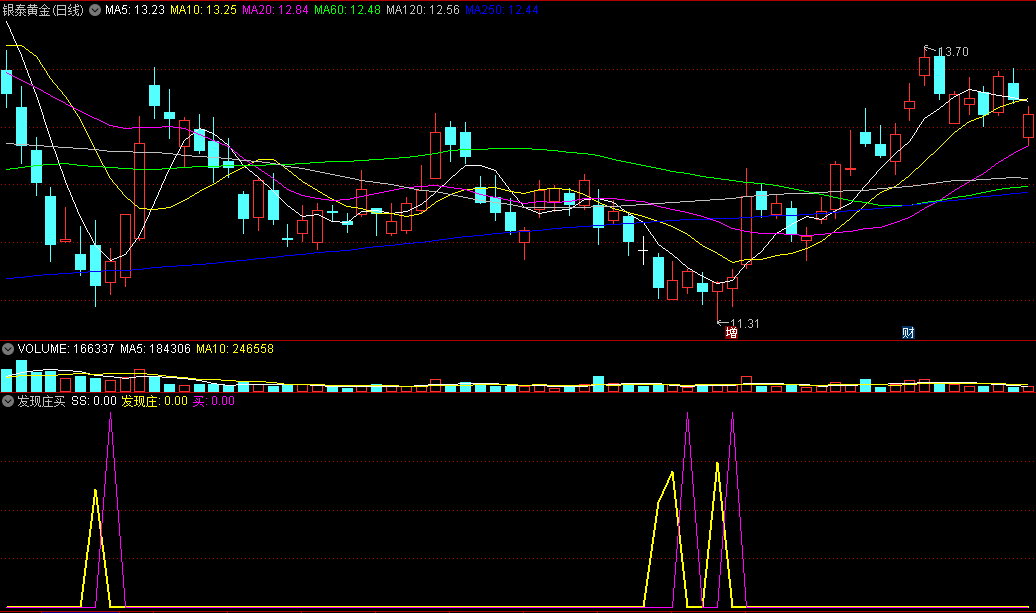Click the 11.31 low price annotation
The height and width of the screenshot is (613, 1036).
(x=745, y=324)
